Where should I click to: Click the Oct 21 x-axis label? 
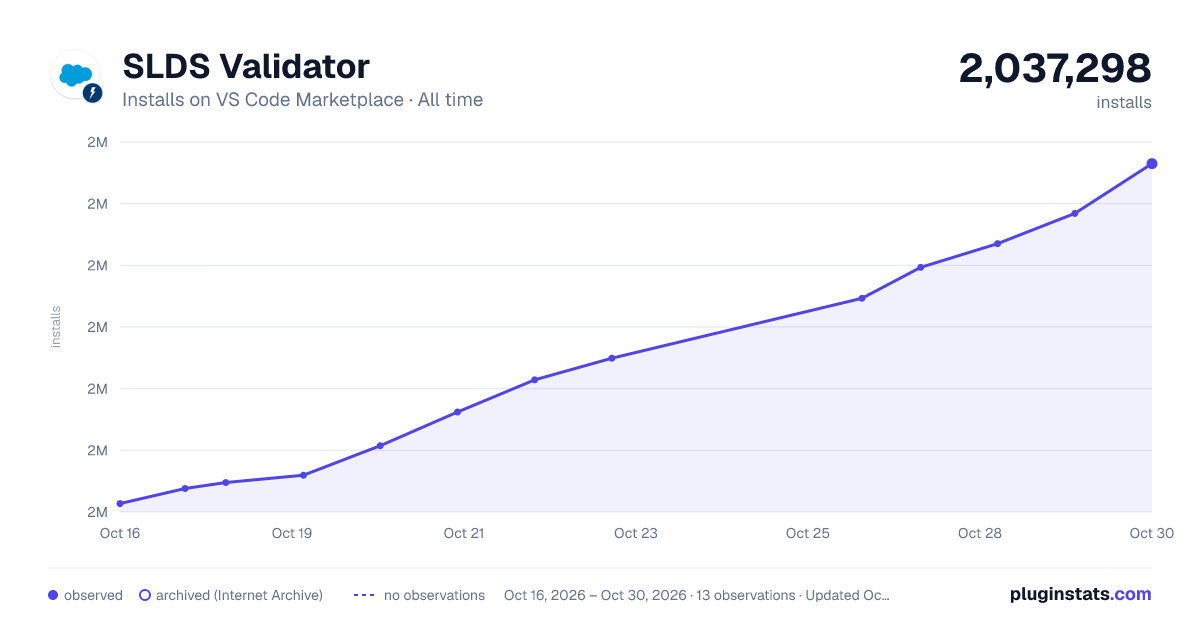[x=464, y=533]
